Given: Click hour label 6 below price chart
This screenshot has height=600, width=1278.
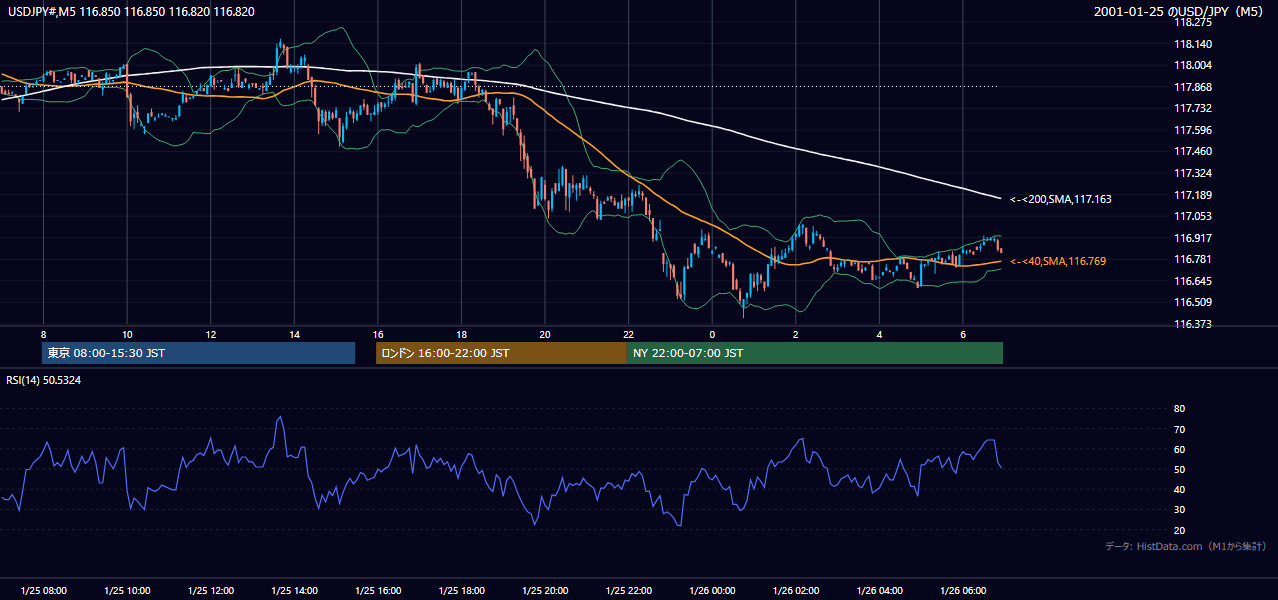Looking at the screenshot, I should [962, 334].
